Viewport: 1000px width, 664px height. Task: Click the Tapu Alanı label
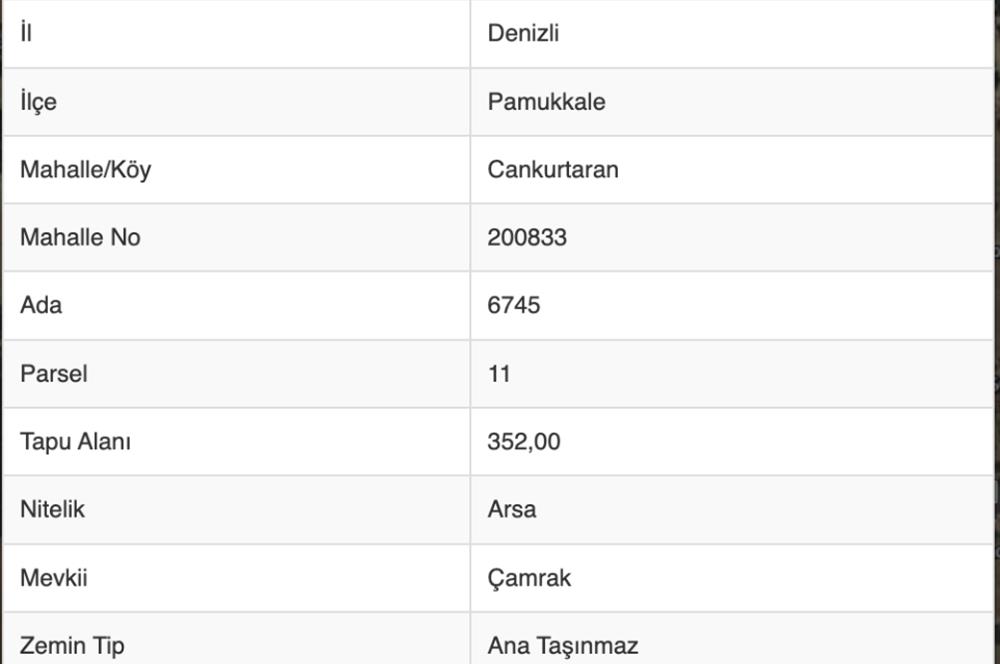(75, 442)
